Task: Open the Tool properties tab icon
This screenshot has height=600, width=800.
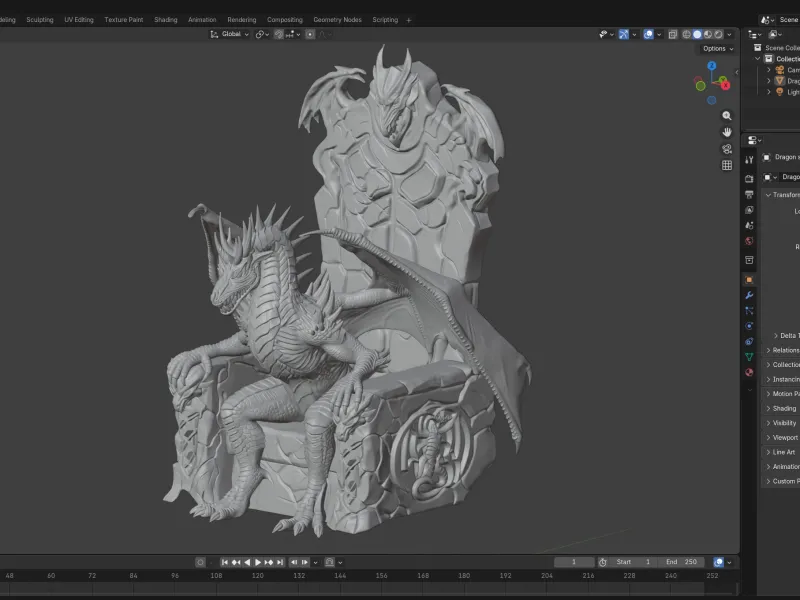Action: click(x=749, y=160)
